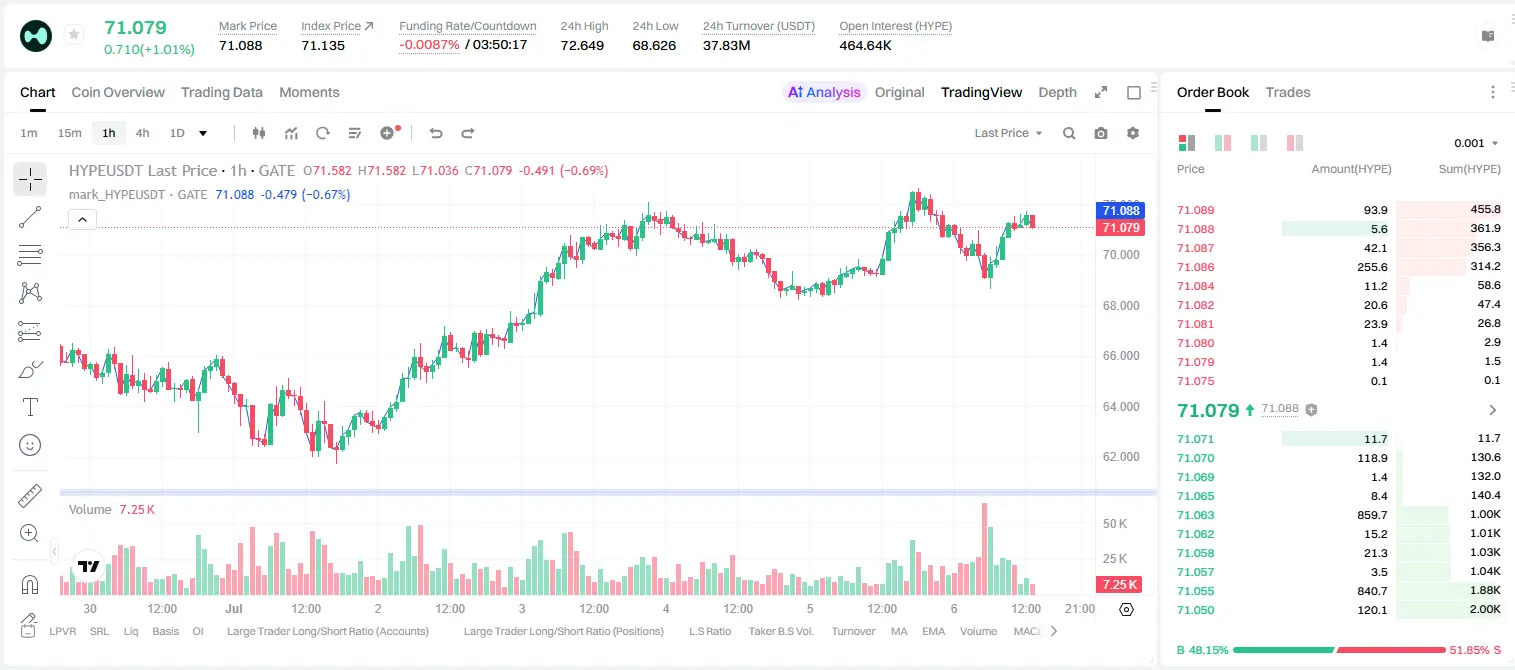Take a chart snapshot with camera icon
1515x670 pixels.
pos(1101,133)
